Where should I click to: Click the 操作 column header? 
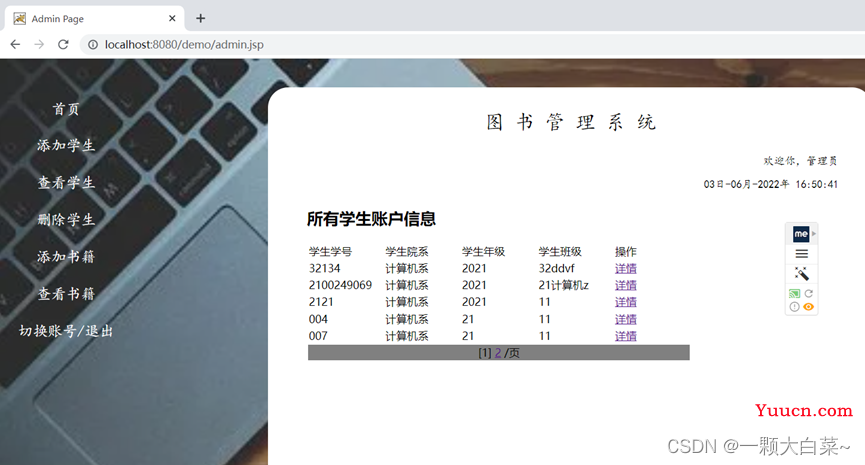[626, 252]
